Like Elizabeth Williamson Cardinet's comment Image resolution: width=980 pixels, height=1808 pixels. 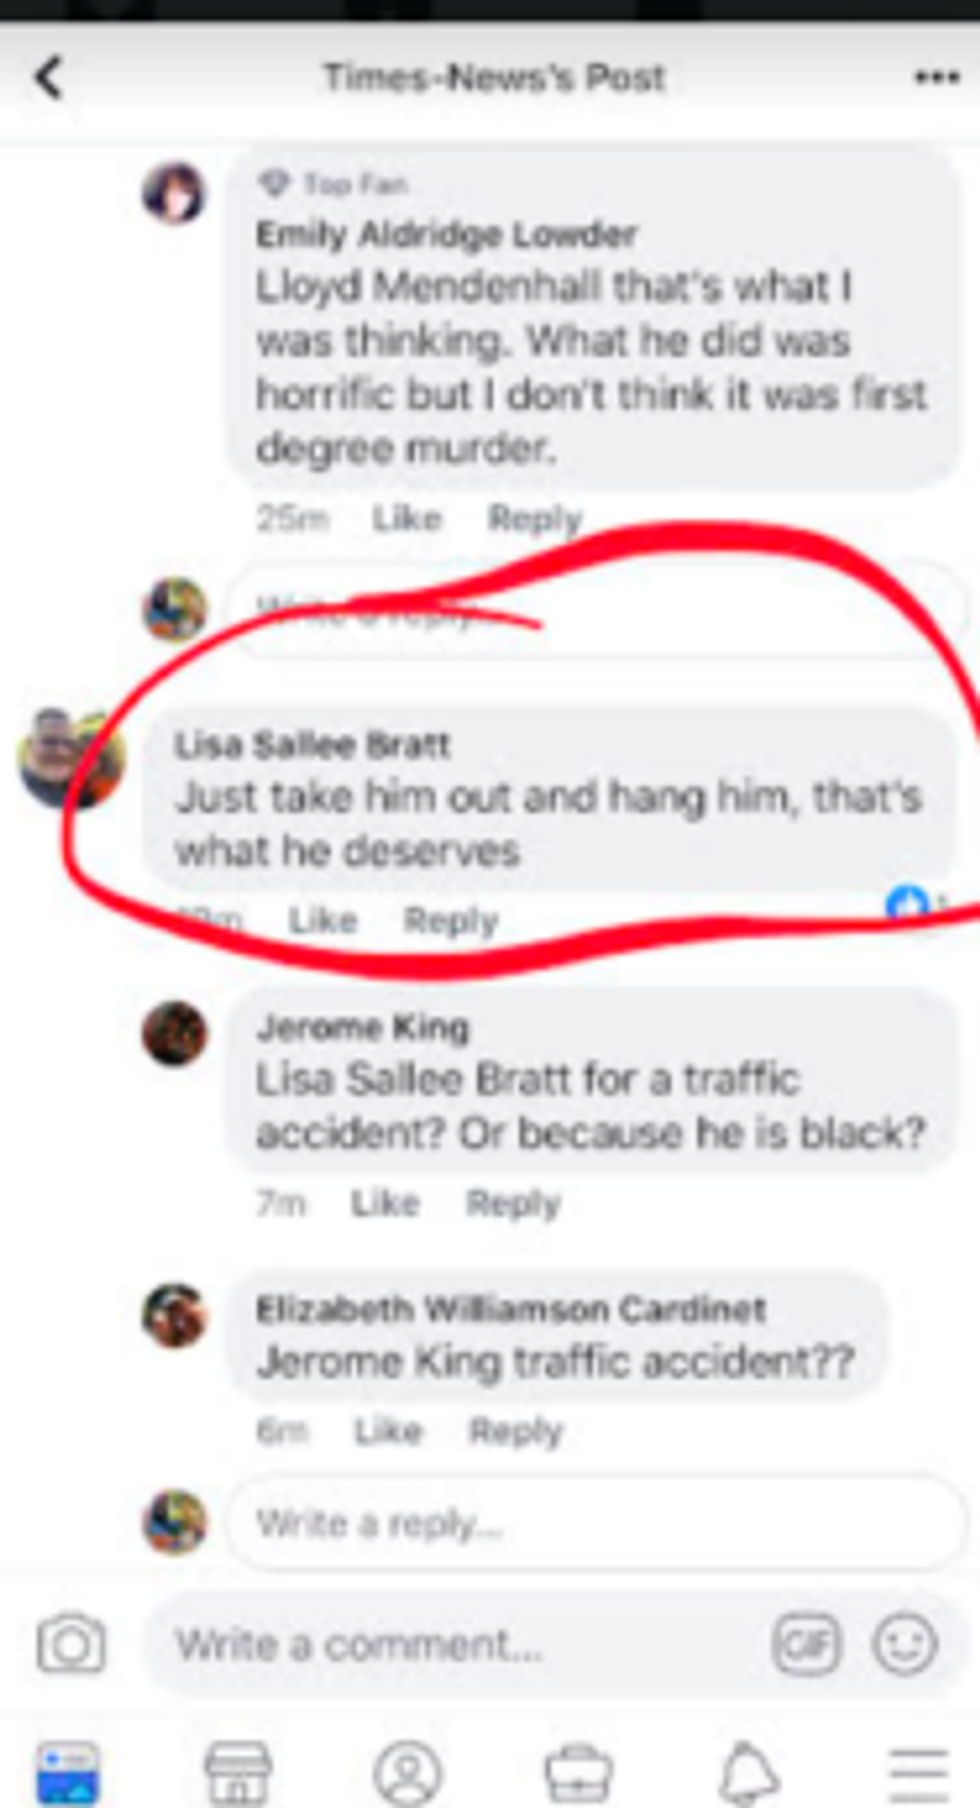[x=389, y=1431]
